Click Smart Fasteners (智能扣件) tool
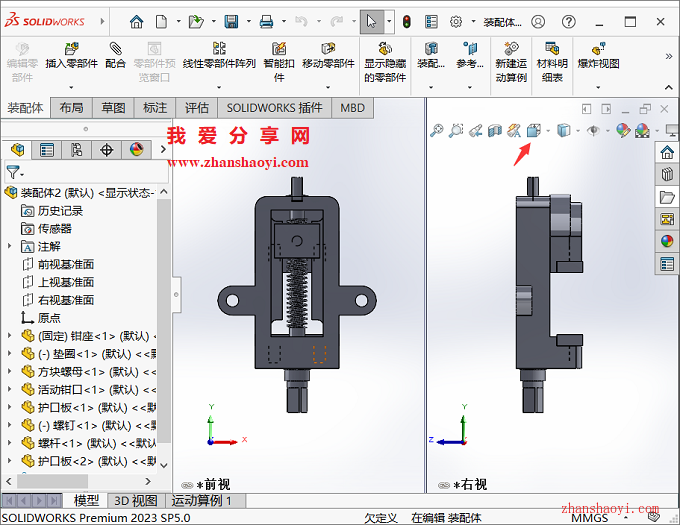This screenshot has height=525, width=680. [279, 62]
